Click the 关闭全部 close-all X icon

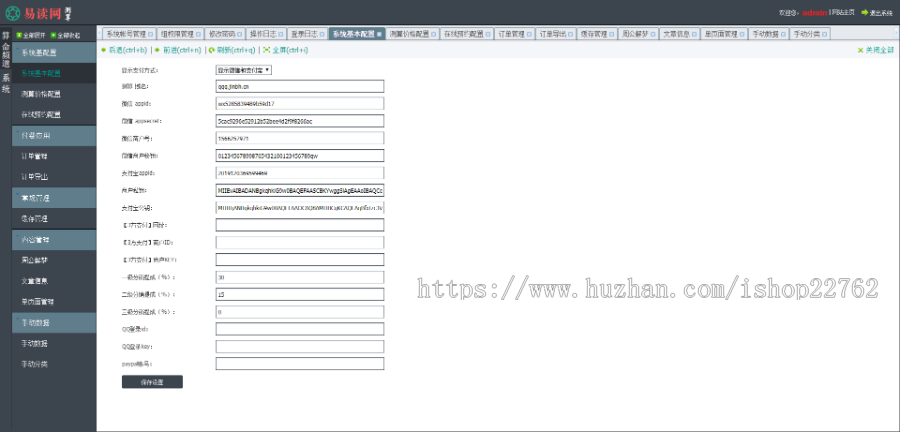[x=859, y=49]
